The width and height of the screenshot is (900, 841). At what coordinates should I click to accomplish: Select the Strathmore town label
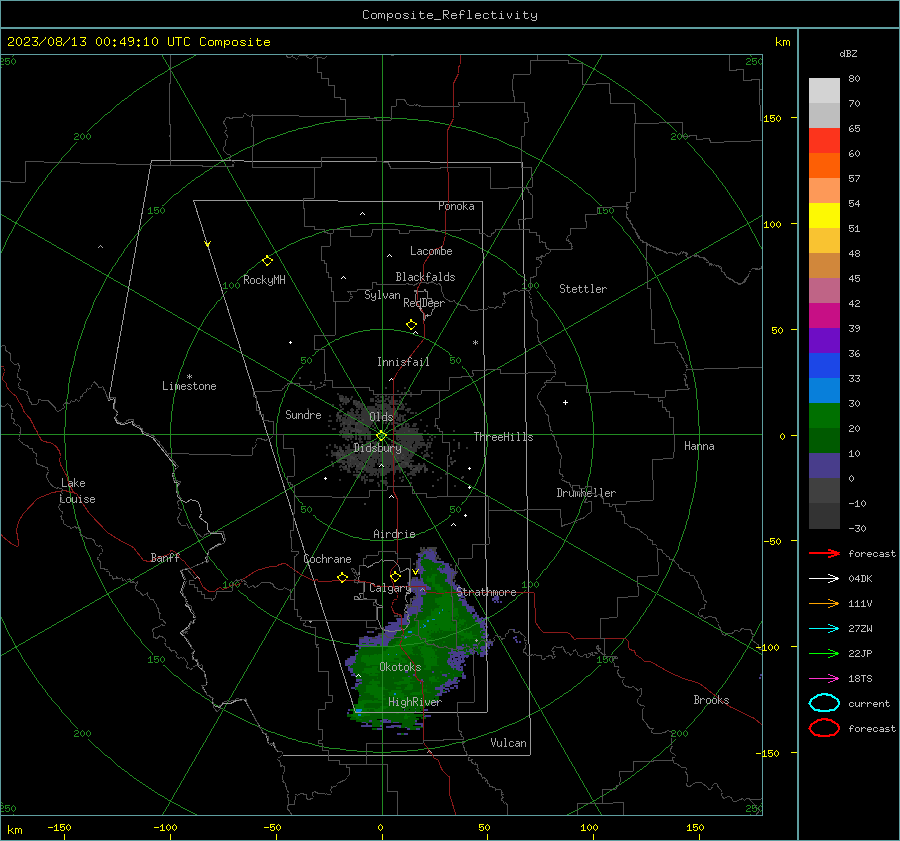click(486, 592)
